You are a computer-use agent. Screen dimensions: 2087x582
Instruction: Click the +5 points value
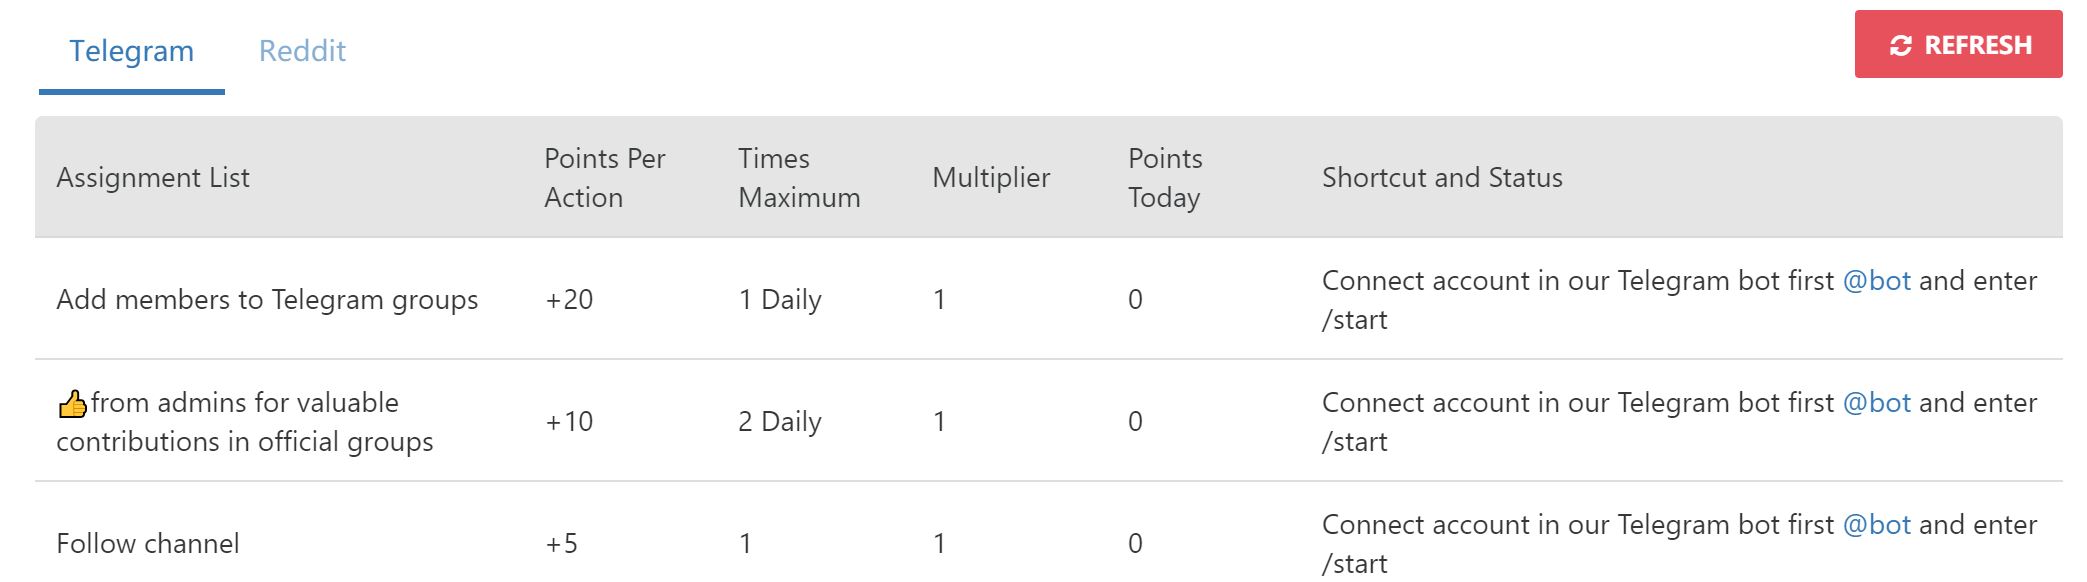(x=562, y=544)
